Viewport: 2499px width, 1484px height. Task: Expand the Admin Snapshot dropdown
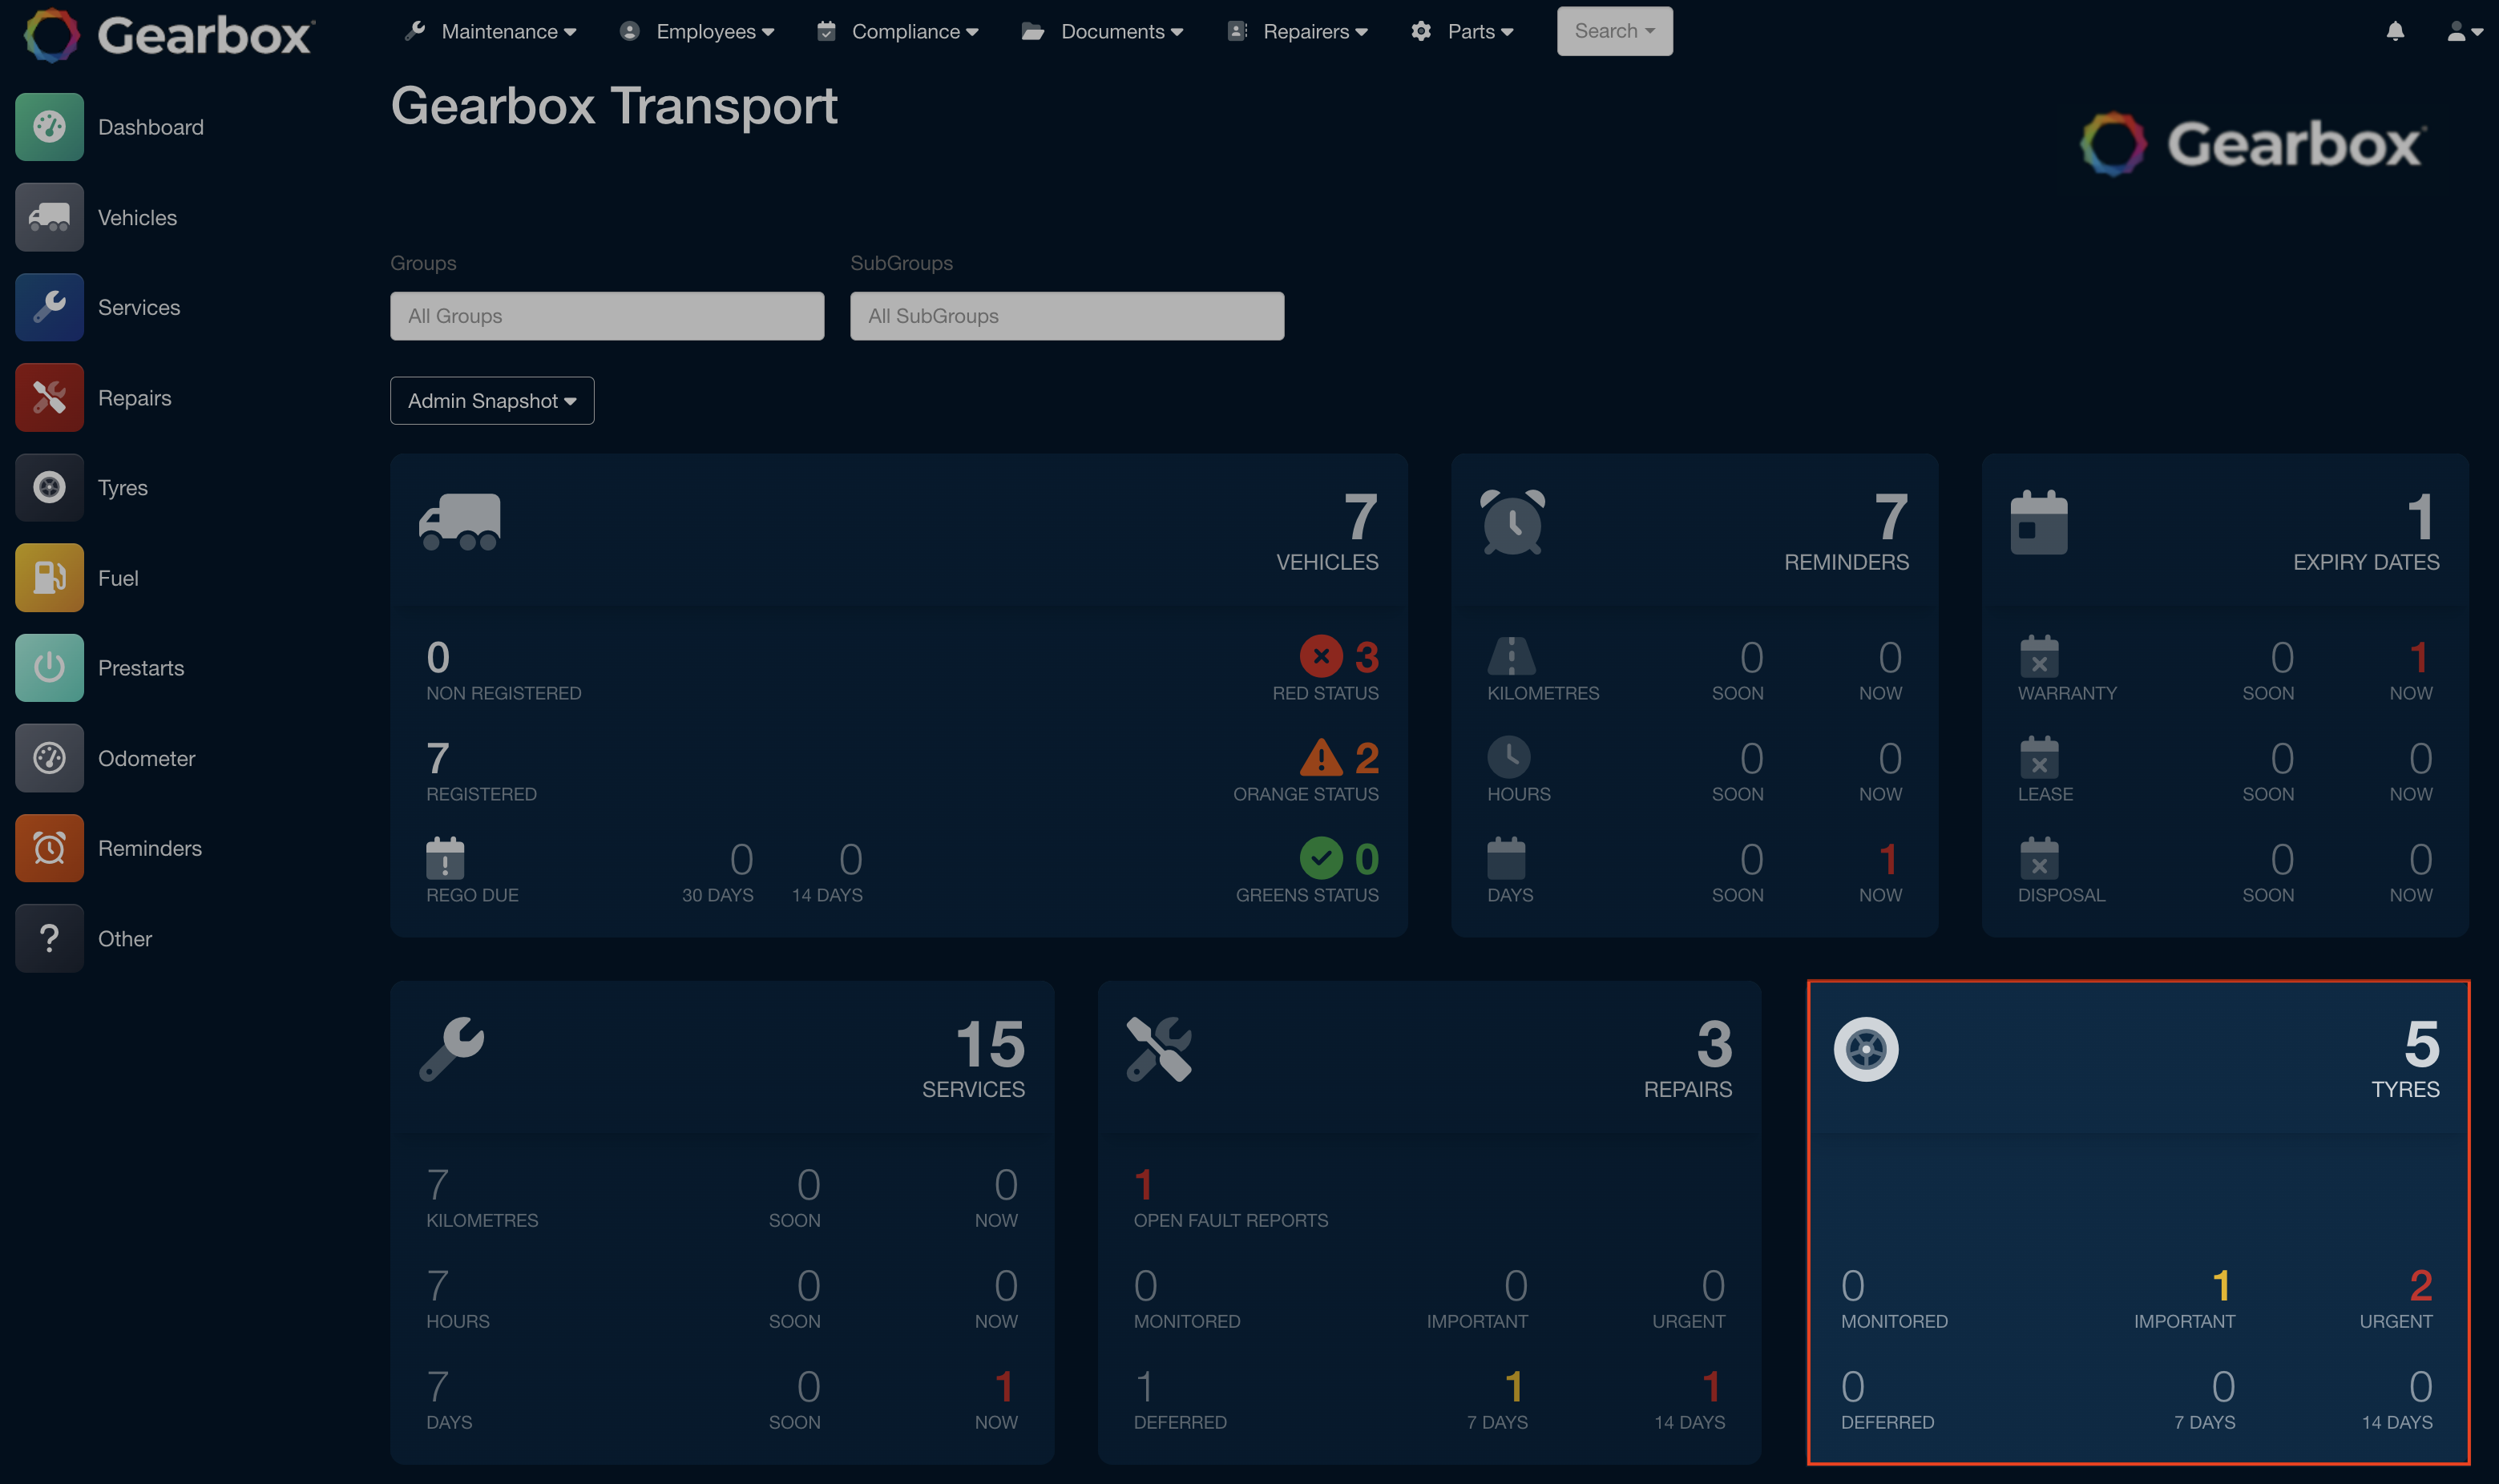click(x=492, y=400)
